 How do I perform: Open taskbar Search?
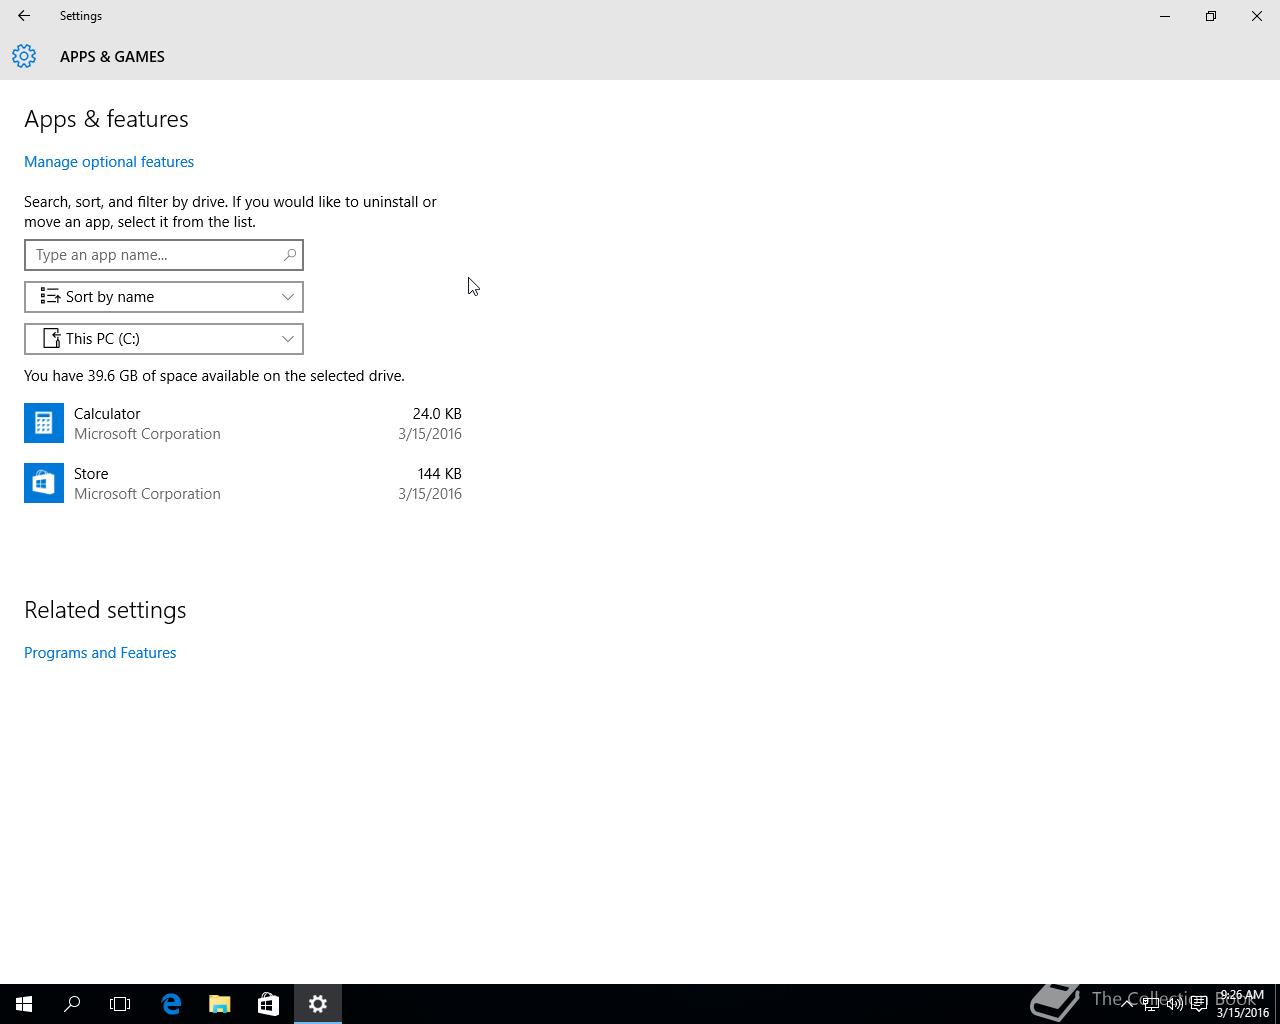72,1004
